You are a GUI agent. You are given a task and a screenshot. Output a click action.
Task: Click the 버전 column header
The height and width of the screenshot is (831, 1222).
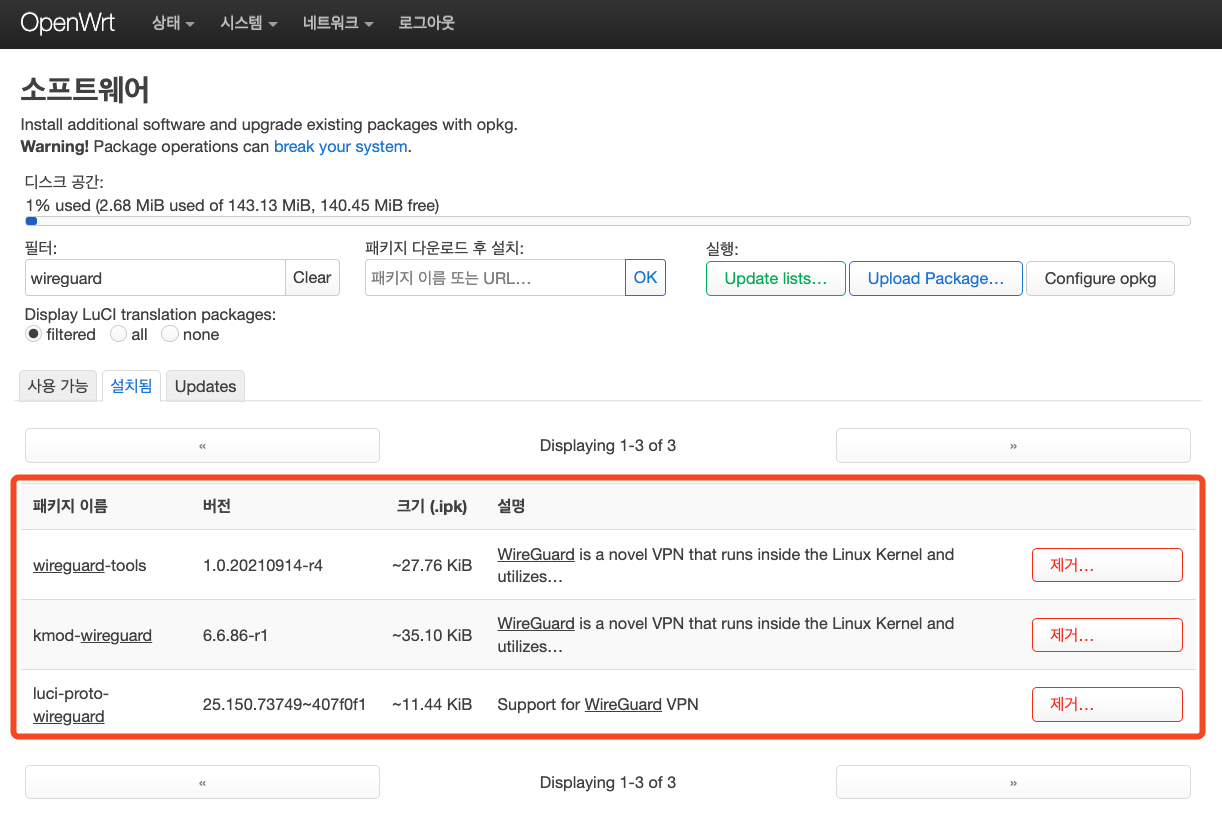point(216,506)
